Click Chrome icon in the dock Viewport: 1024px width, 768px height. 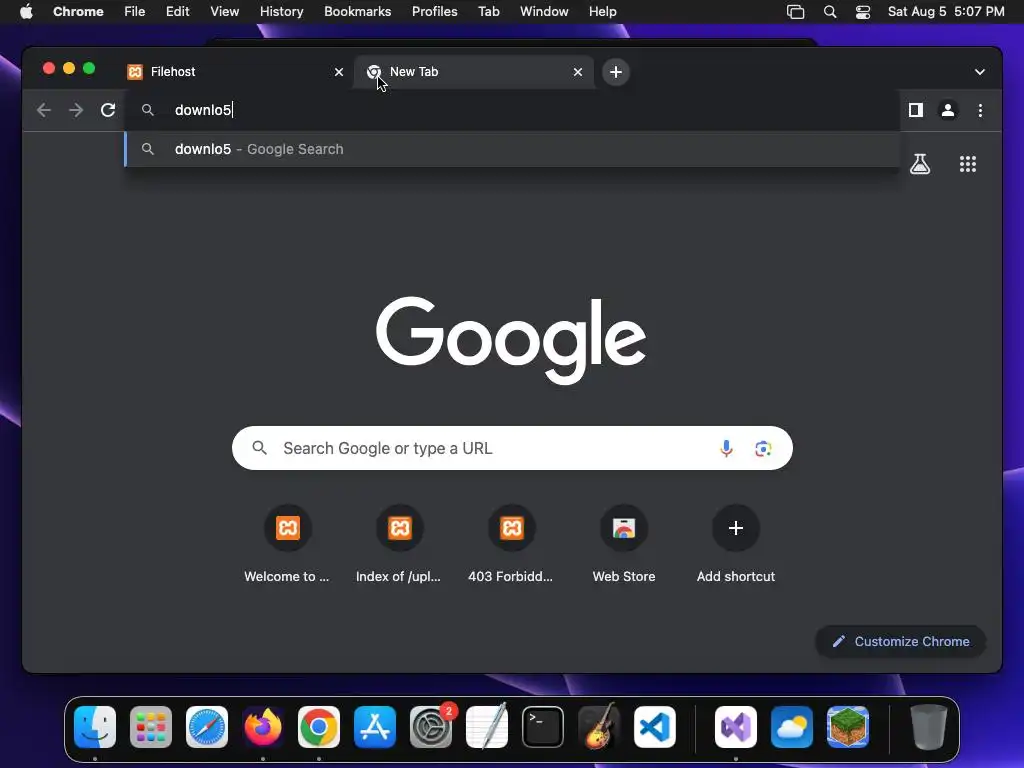click(x=319, y=727)
